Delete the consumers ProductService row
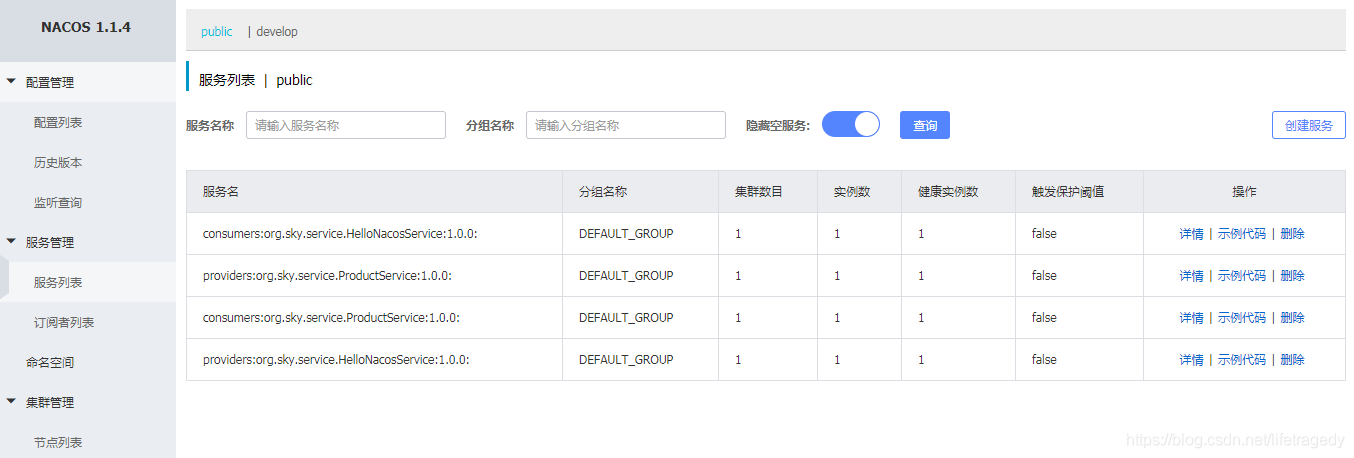Image resolution: width=1354 pixels, height=458 pixels. click(x=1292, y=317)
